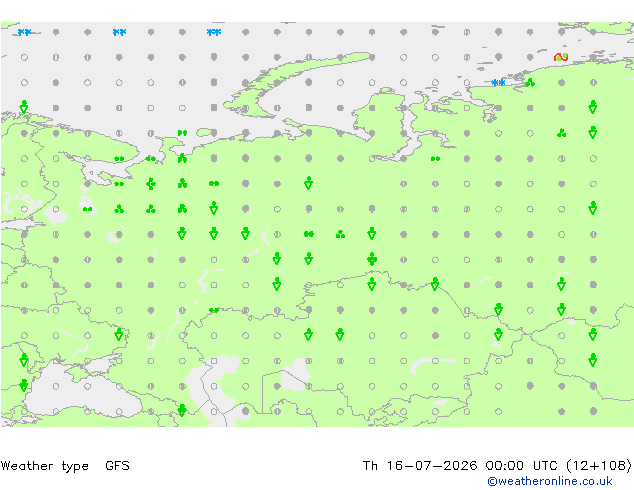The image size is (634, 490).
Task: Click the 'GFS' model label
Action: point(117,466)
